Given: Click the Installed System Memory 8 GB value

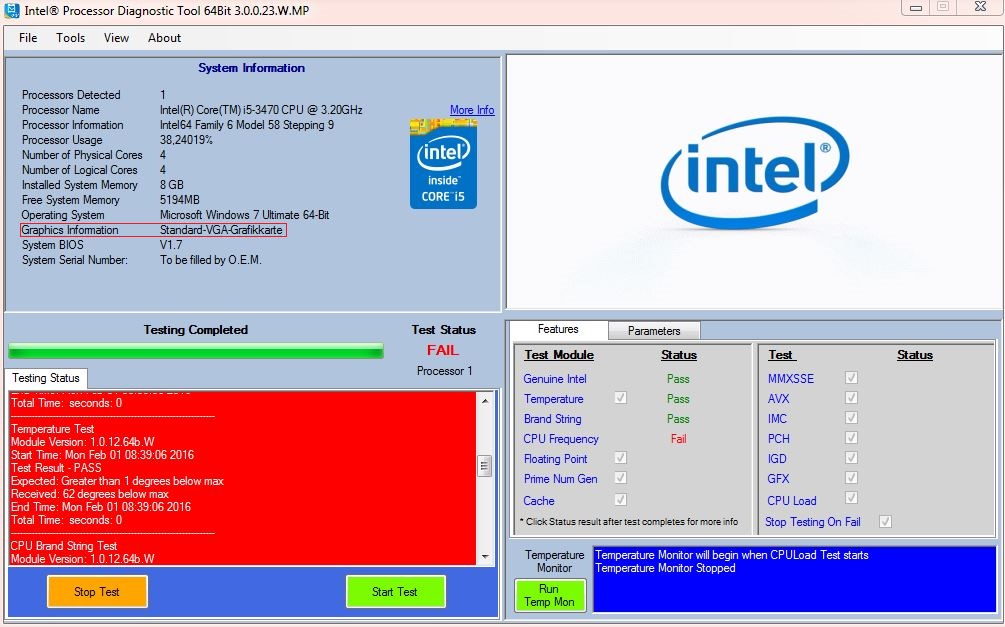Looking at the screenshot, I should pyautogui.click(x=172, y=185).
